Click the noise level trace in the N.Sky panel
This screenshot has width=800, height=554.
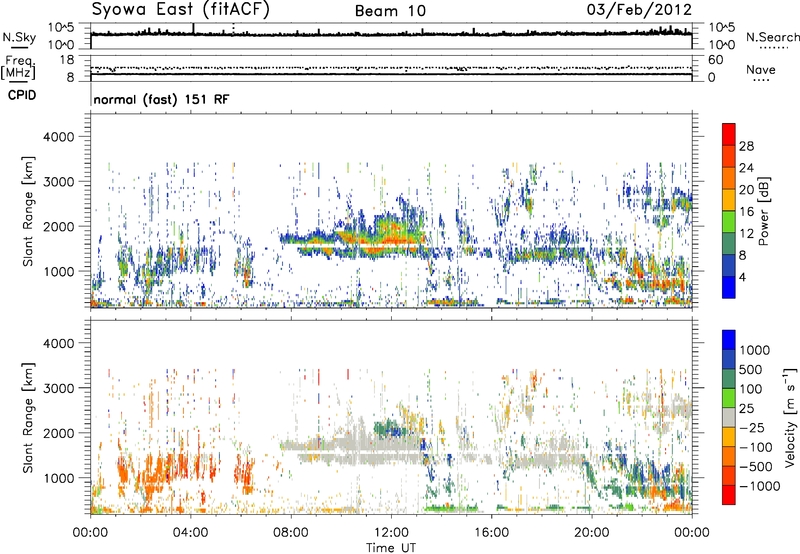(391, 34)
